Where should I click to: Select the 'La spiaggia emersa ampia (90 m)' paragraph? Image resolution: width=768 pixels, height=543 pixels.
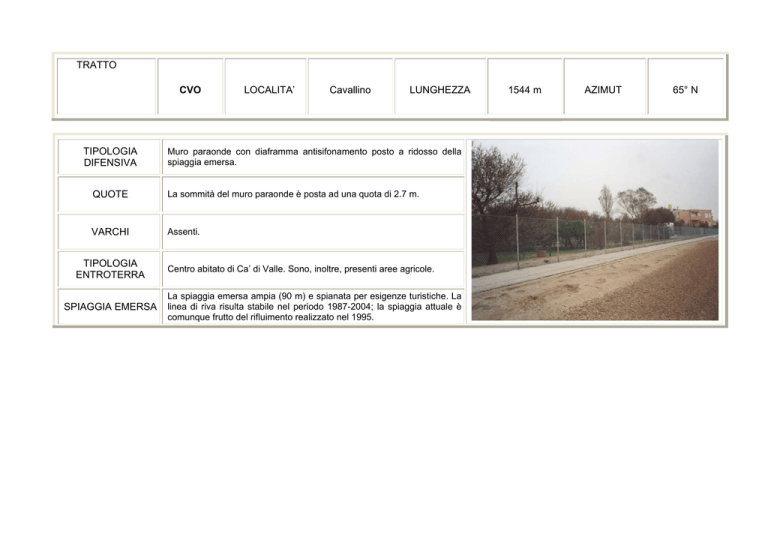click(x=313, y=307)
